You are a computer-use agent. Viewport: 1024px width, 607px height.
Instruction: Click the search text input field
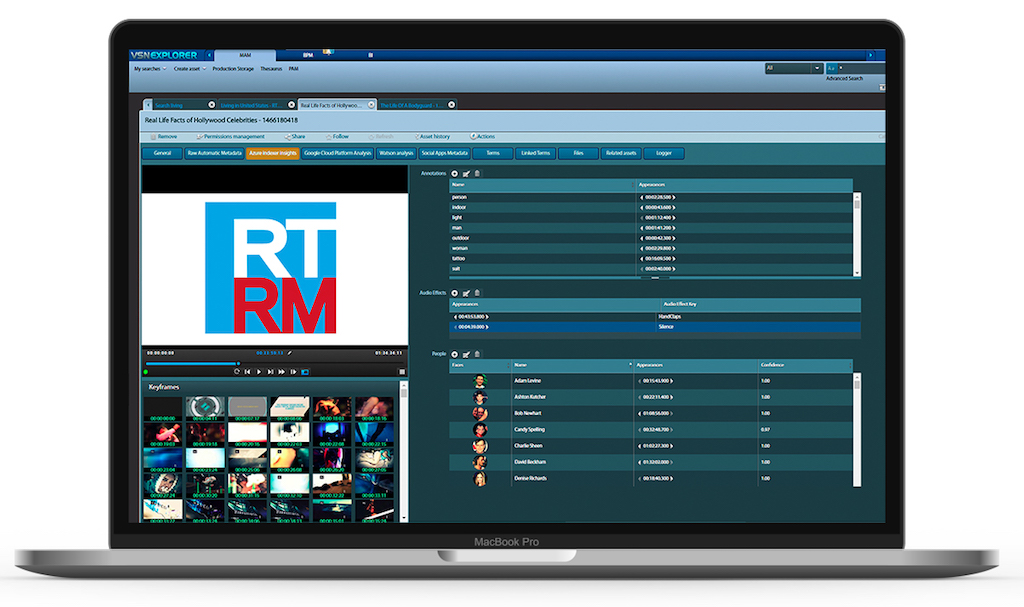pyautogui.click(x=861, y=68)
